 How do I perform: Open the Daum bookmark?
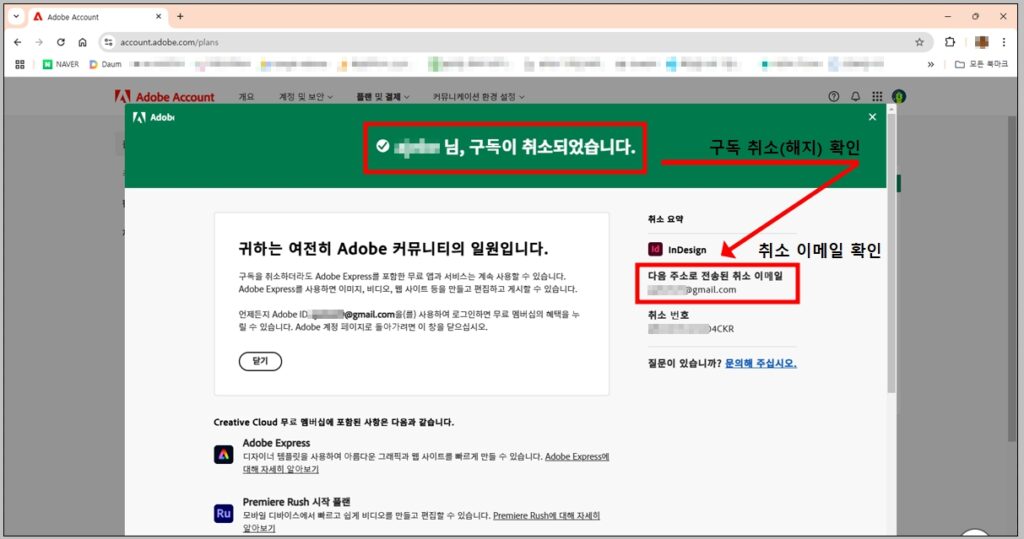click(106, 64)
